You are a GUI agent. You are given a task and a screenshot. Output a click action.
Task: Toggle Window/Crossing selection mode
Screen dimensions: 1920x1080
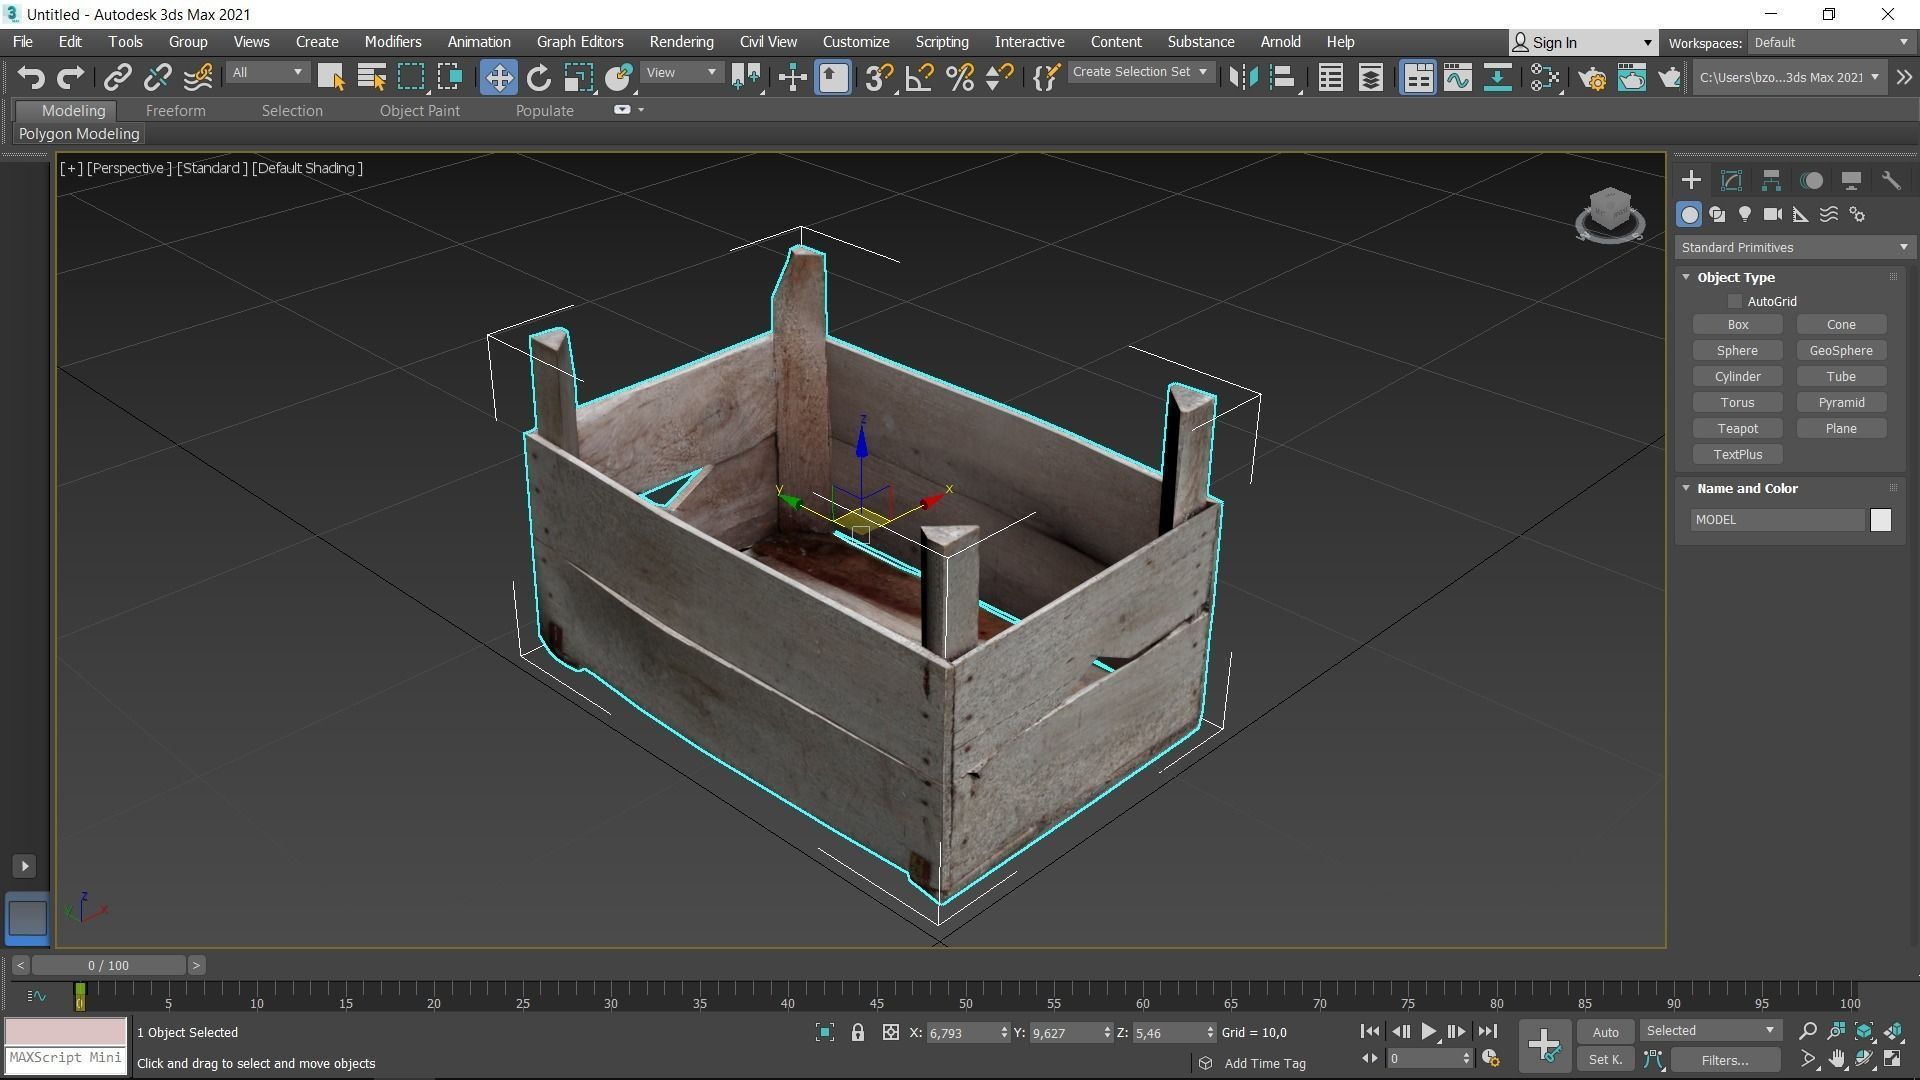pos(450,77)
